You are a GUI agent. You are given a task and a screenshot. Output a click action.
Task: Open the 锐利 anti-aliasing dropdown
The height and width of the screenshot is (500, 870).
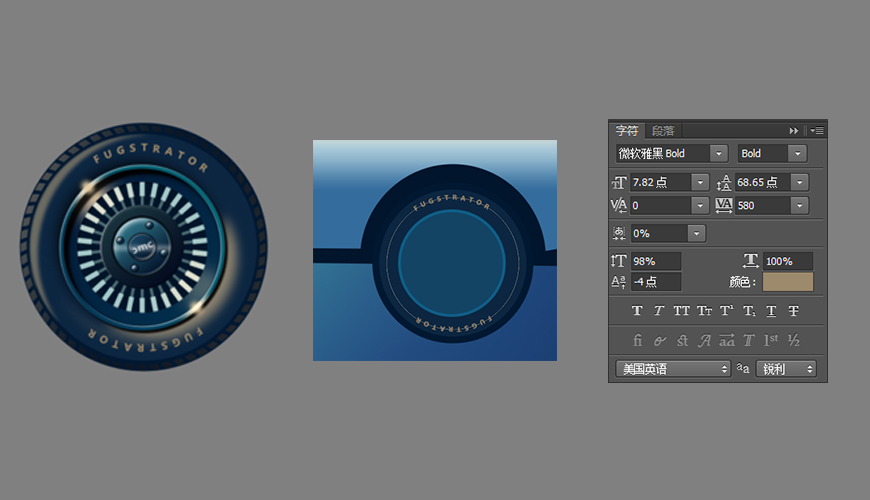786,368
